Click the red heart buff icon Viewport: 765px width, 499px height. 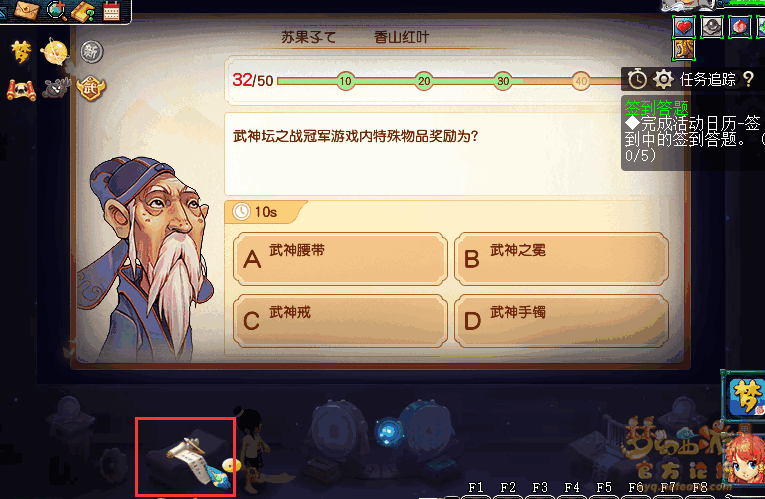(x=684, y=26)
